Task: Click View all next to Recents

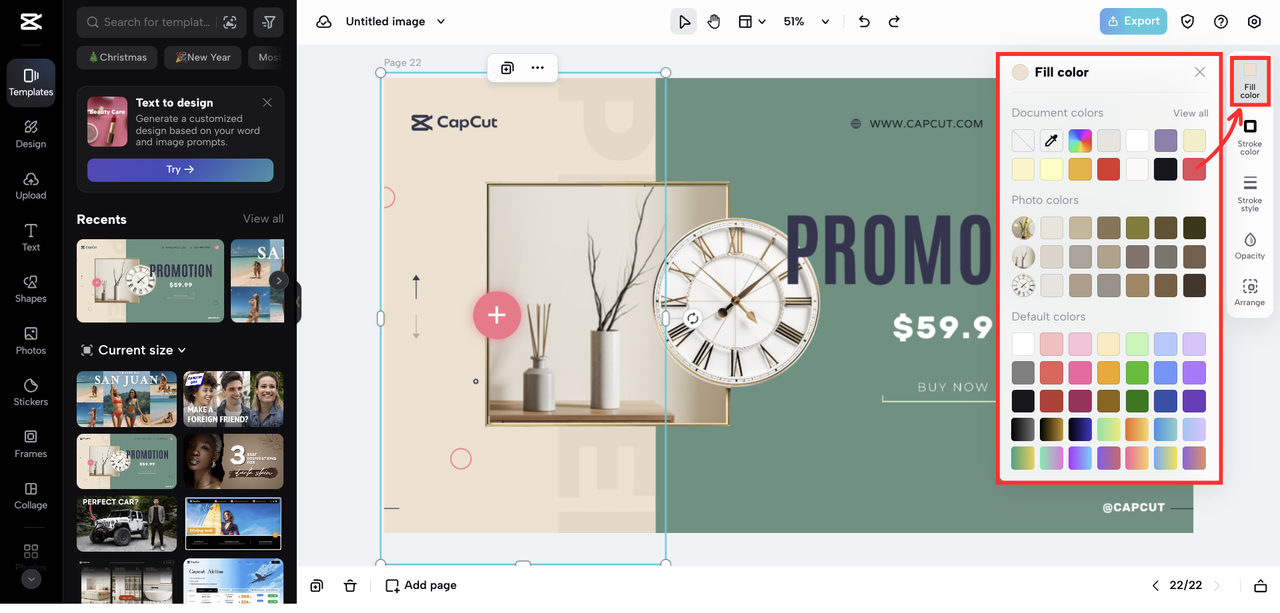Action: (x=263, y=219)
